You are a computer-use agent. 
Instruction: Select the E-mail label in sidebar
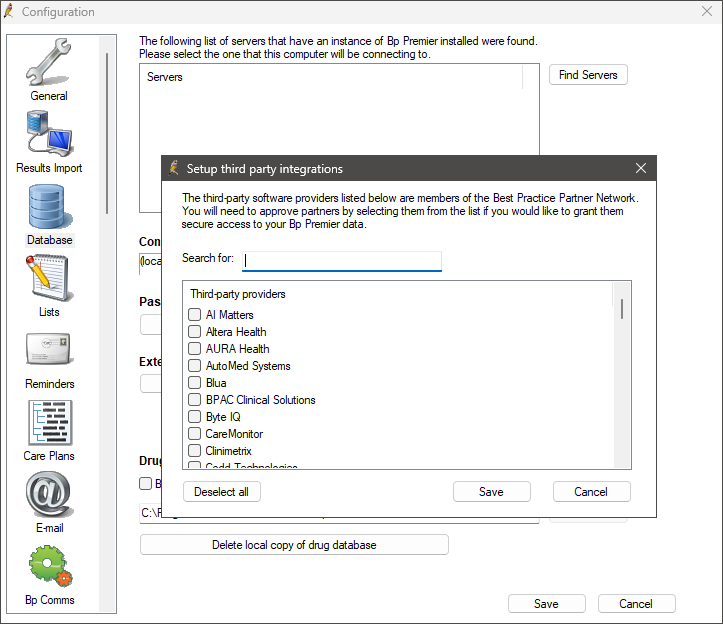click(x=50, y=528)
